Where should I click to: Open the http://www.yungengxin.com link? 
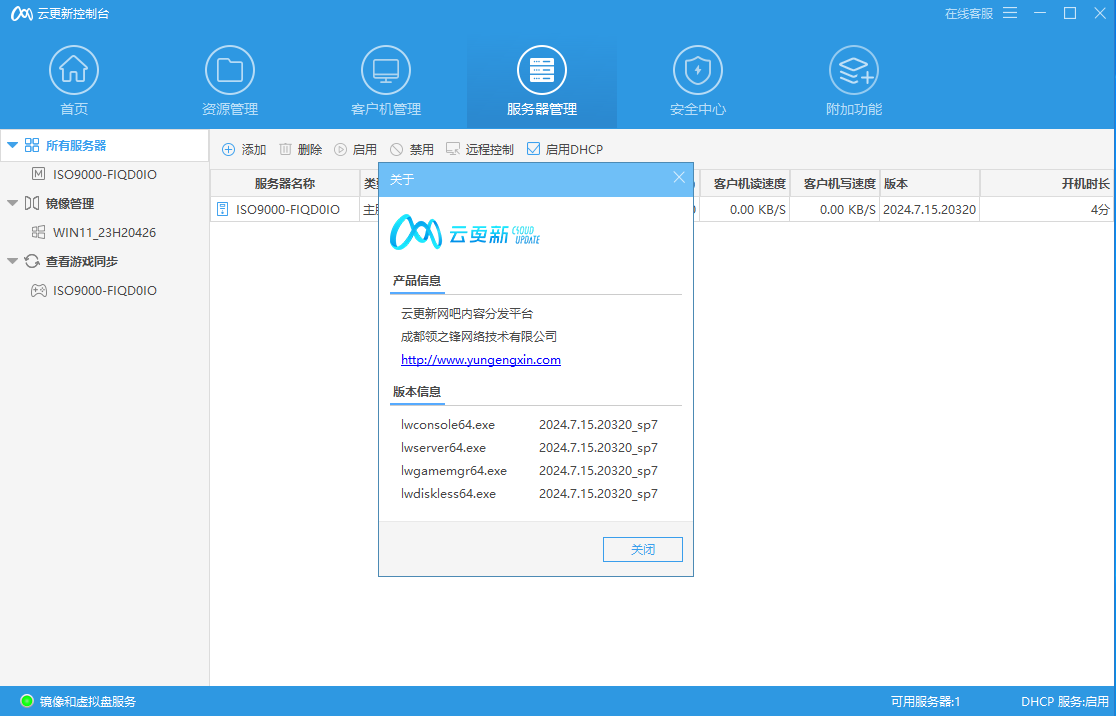coord(480,359)
